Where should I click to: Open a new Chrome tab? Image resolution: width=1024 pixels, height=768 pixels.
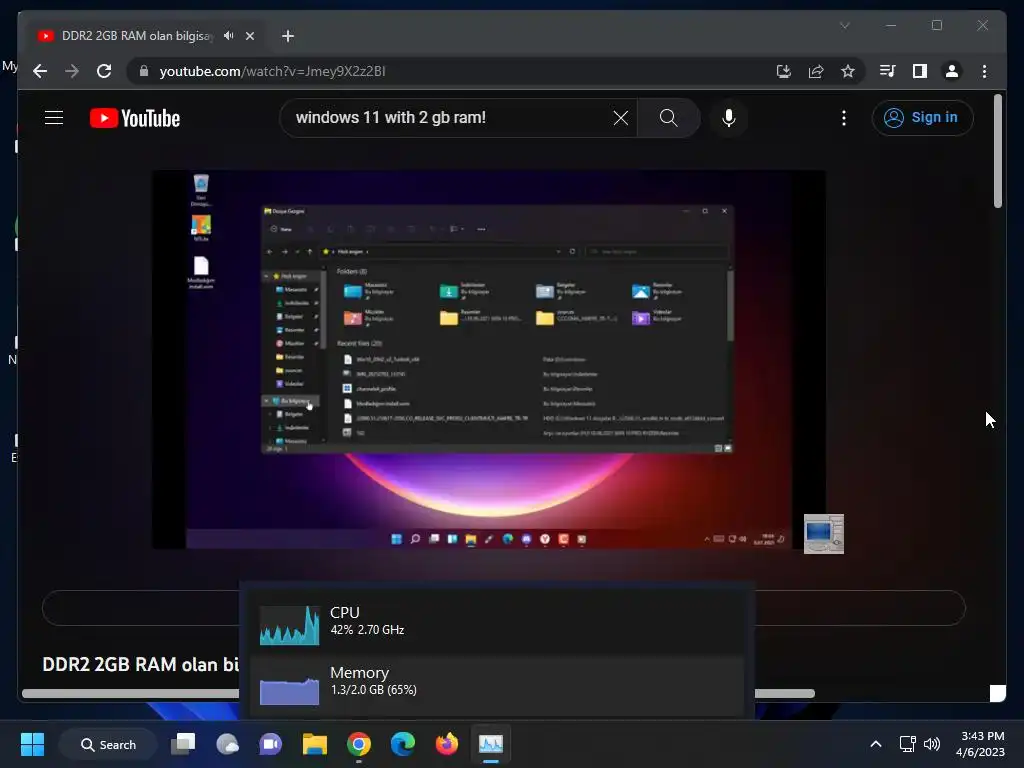[288, 36]
